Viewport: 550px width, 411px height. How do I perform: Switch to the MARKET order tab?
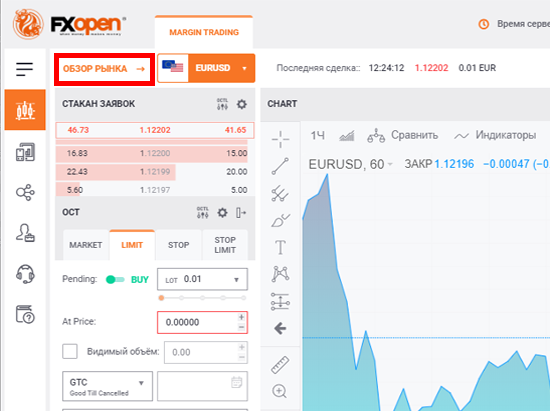pyautogui.click(x=86, y=245)
